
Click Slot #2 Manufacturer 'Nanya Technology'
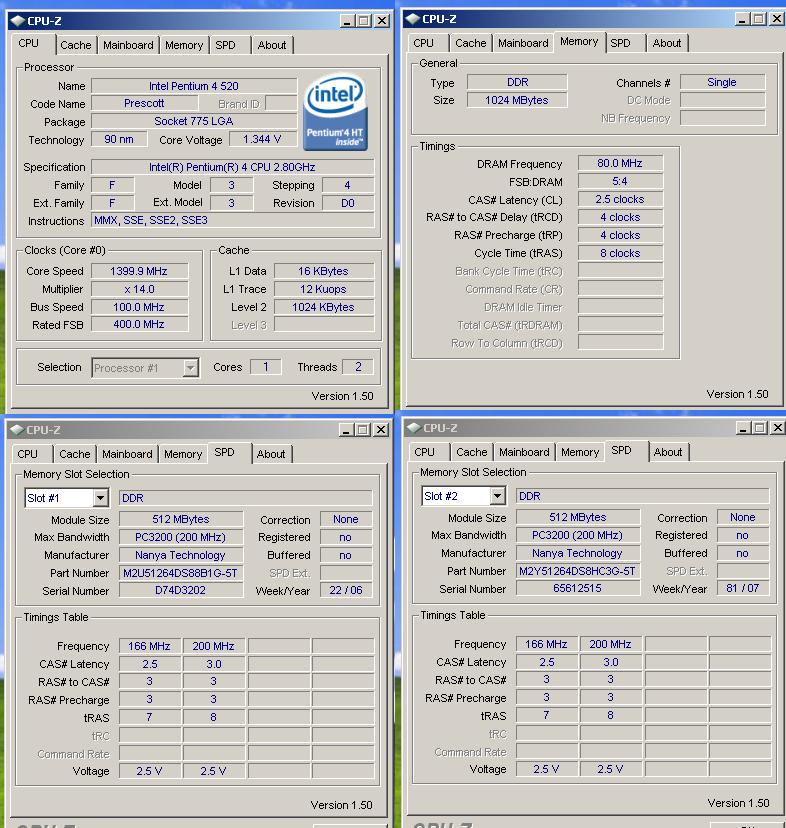[577, 553]
